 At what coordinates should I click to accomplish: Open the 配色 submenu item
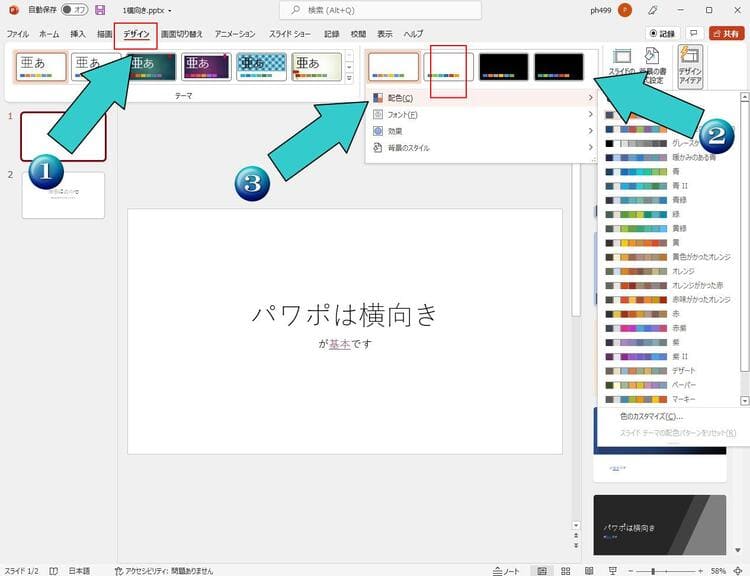482,98
